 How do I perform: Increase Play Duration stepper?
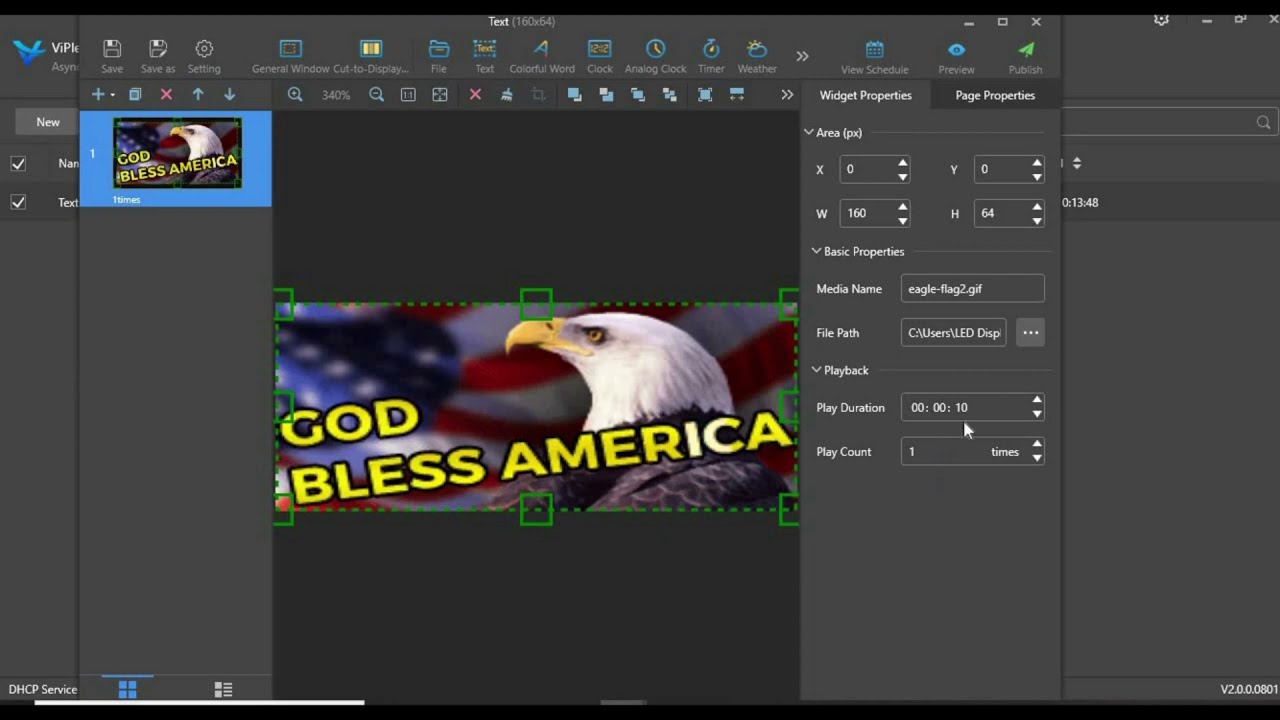click(x=1037, y=401)
